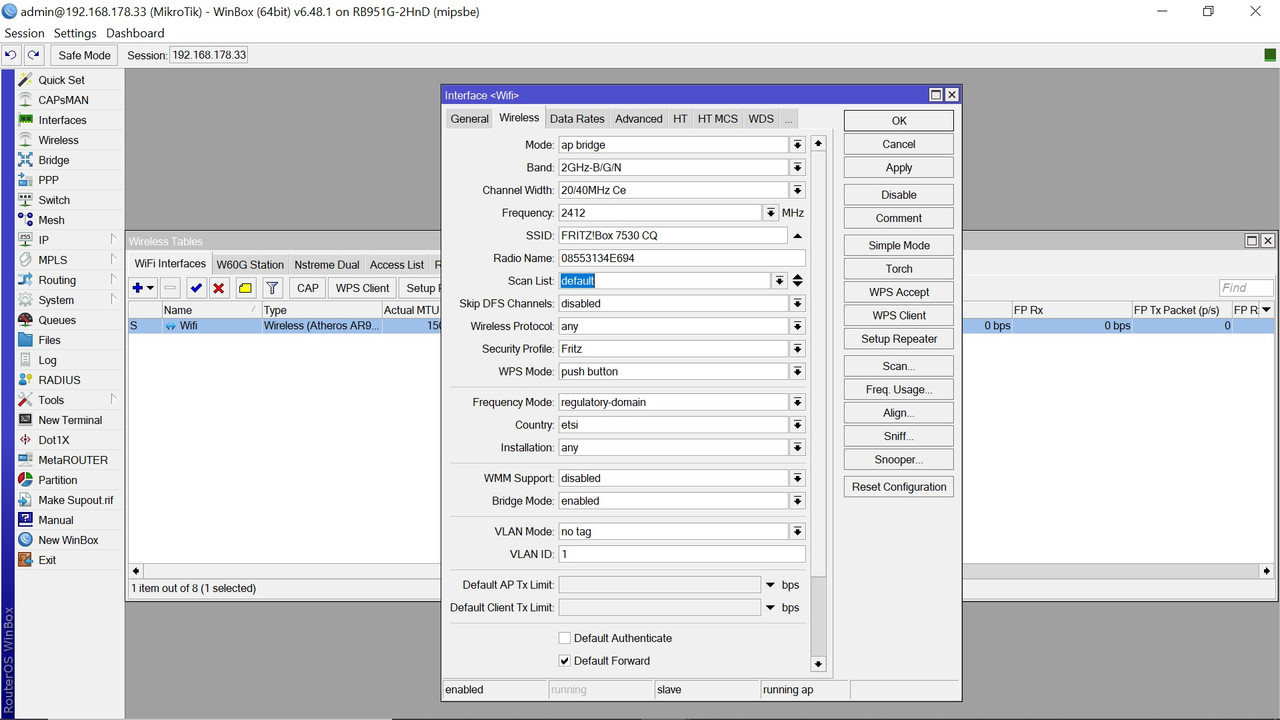Open the Settings menu
Image resolution: width=1280 pixels, height=720 pixels.
tap(75, 33)
